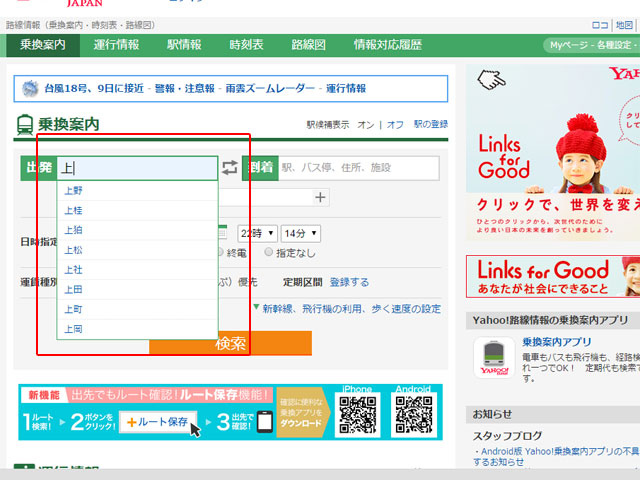Select the 指定なし radio button
Screen dimensions: 640x480
pyautogui.click(x=269, y=252)
